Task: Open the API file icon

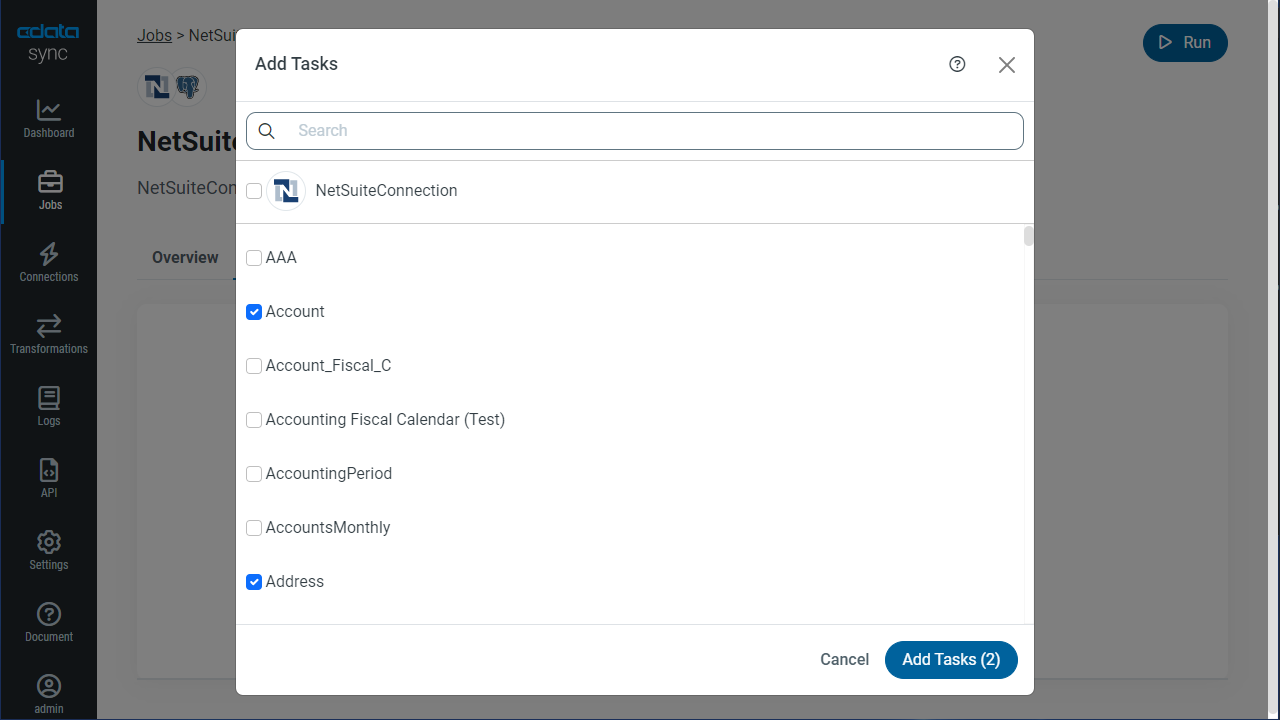Action: pos(49,470)
